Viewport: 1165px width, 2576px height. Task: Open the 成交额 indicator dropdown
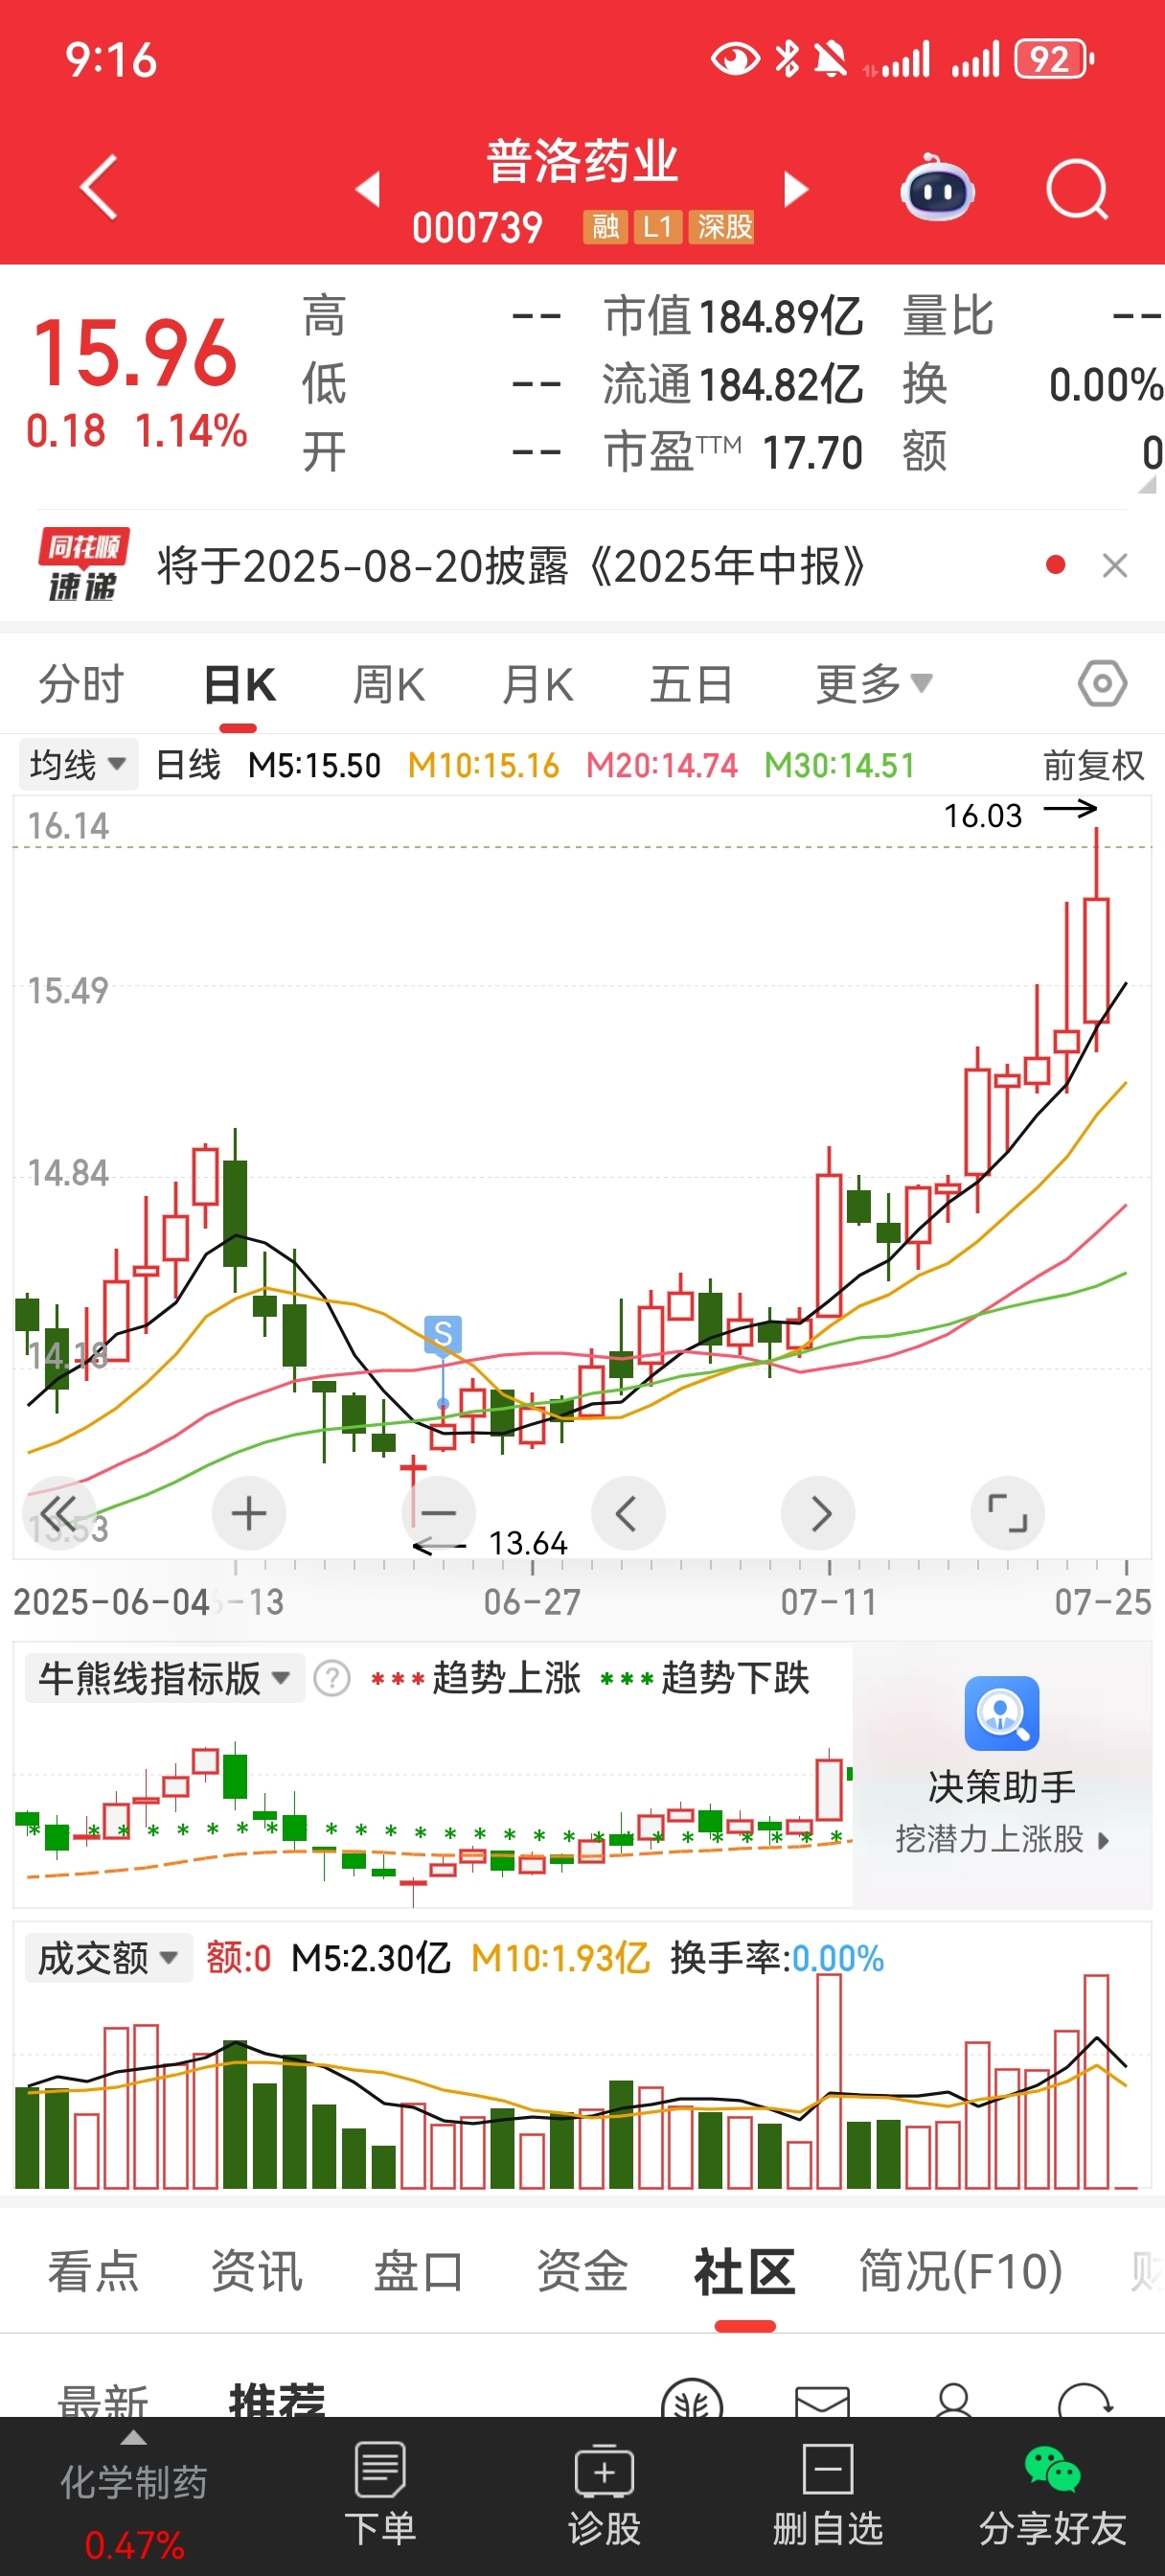click(x=107, y=1957)
